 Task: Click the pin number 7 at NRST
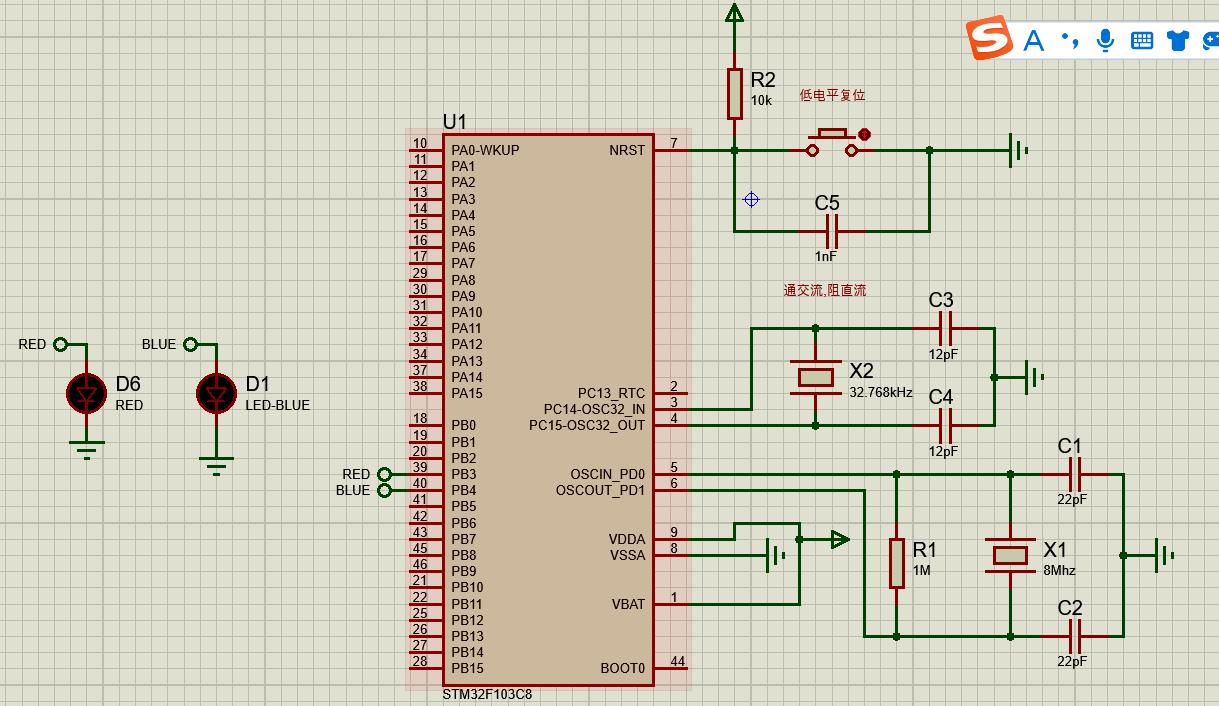pyautogui.click(x=674, y=143)
